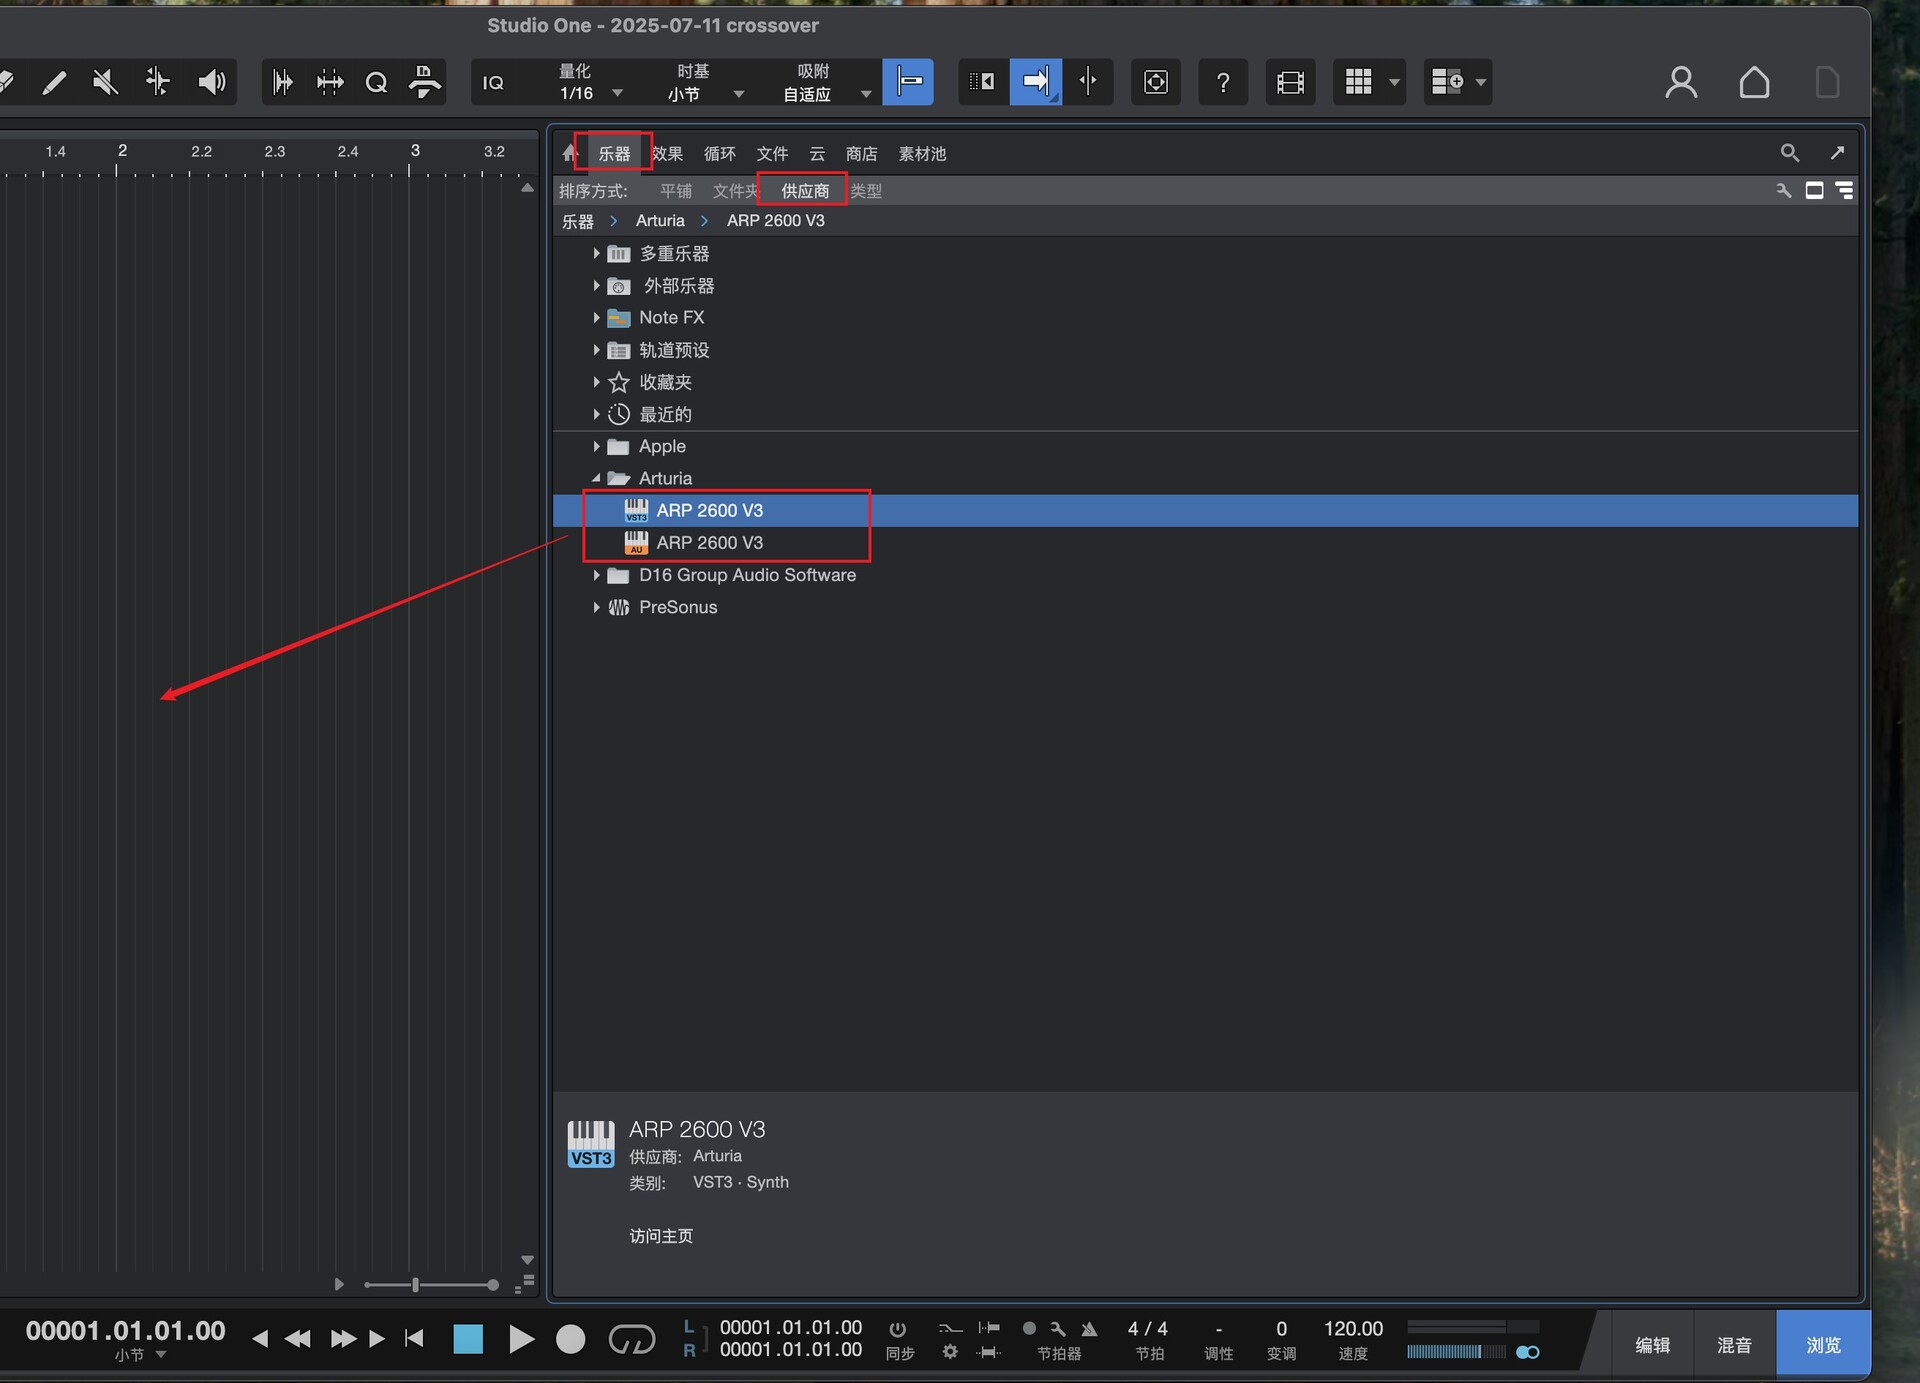This screenshot has width=1920, height=1383.
Task: Toggle Snap button in toolbar
Action: (908, 82)
